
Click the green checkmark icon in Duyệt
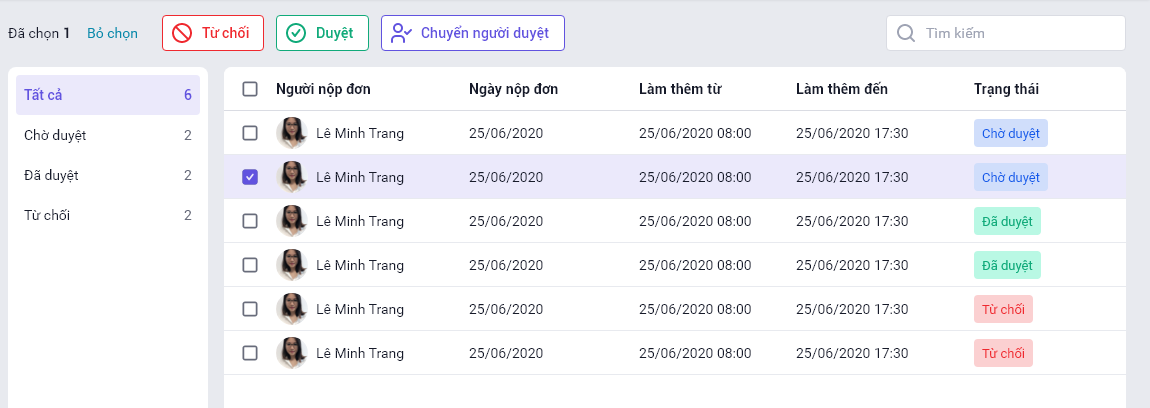[x=296, y=33]
